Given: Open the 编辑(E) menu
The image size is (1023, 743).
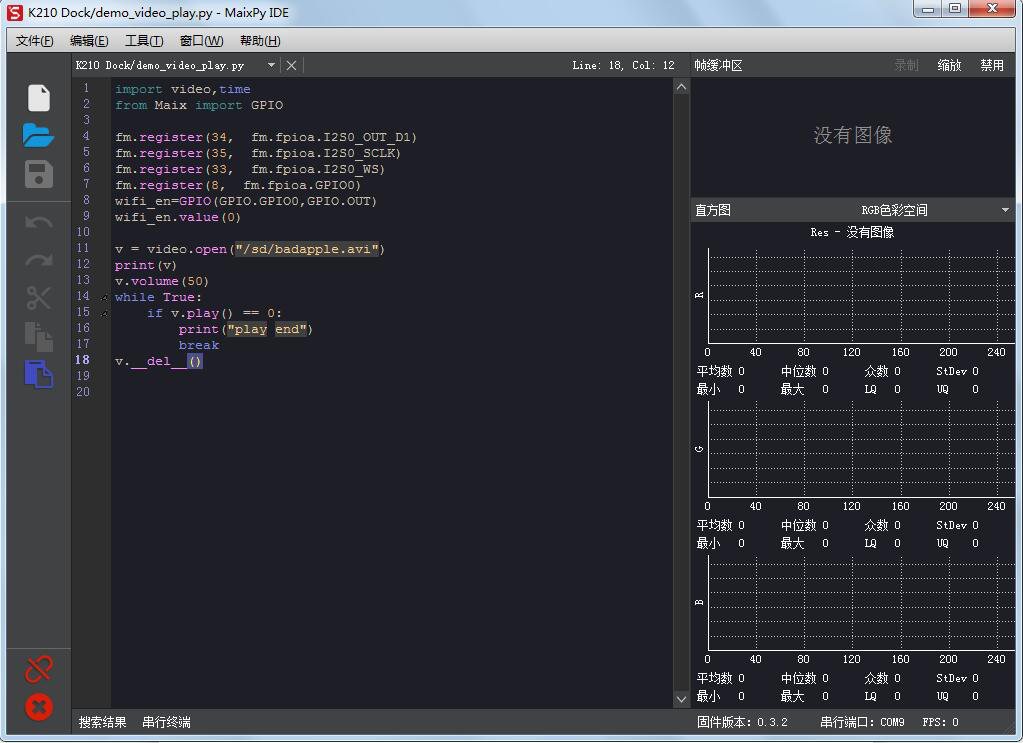Looking at the screenshot, I should [89, 40].
